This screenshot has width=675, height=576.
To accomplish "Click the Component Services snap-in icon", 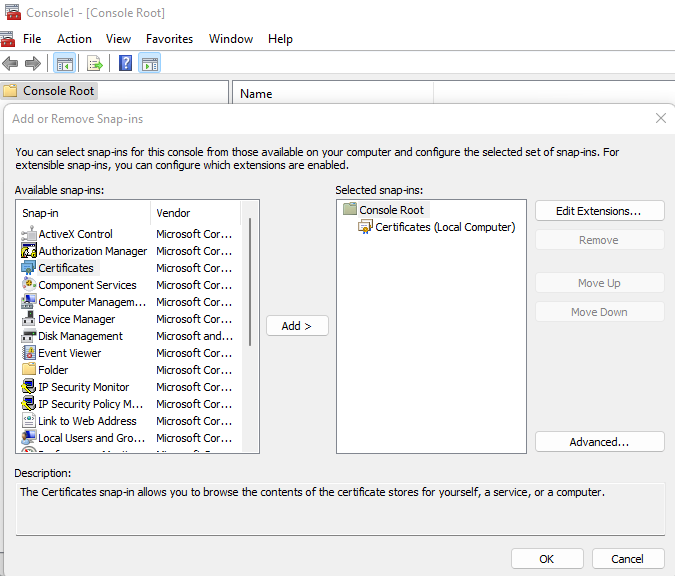I will point(28,285).
